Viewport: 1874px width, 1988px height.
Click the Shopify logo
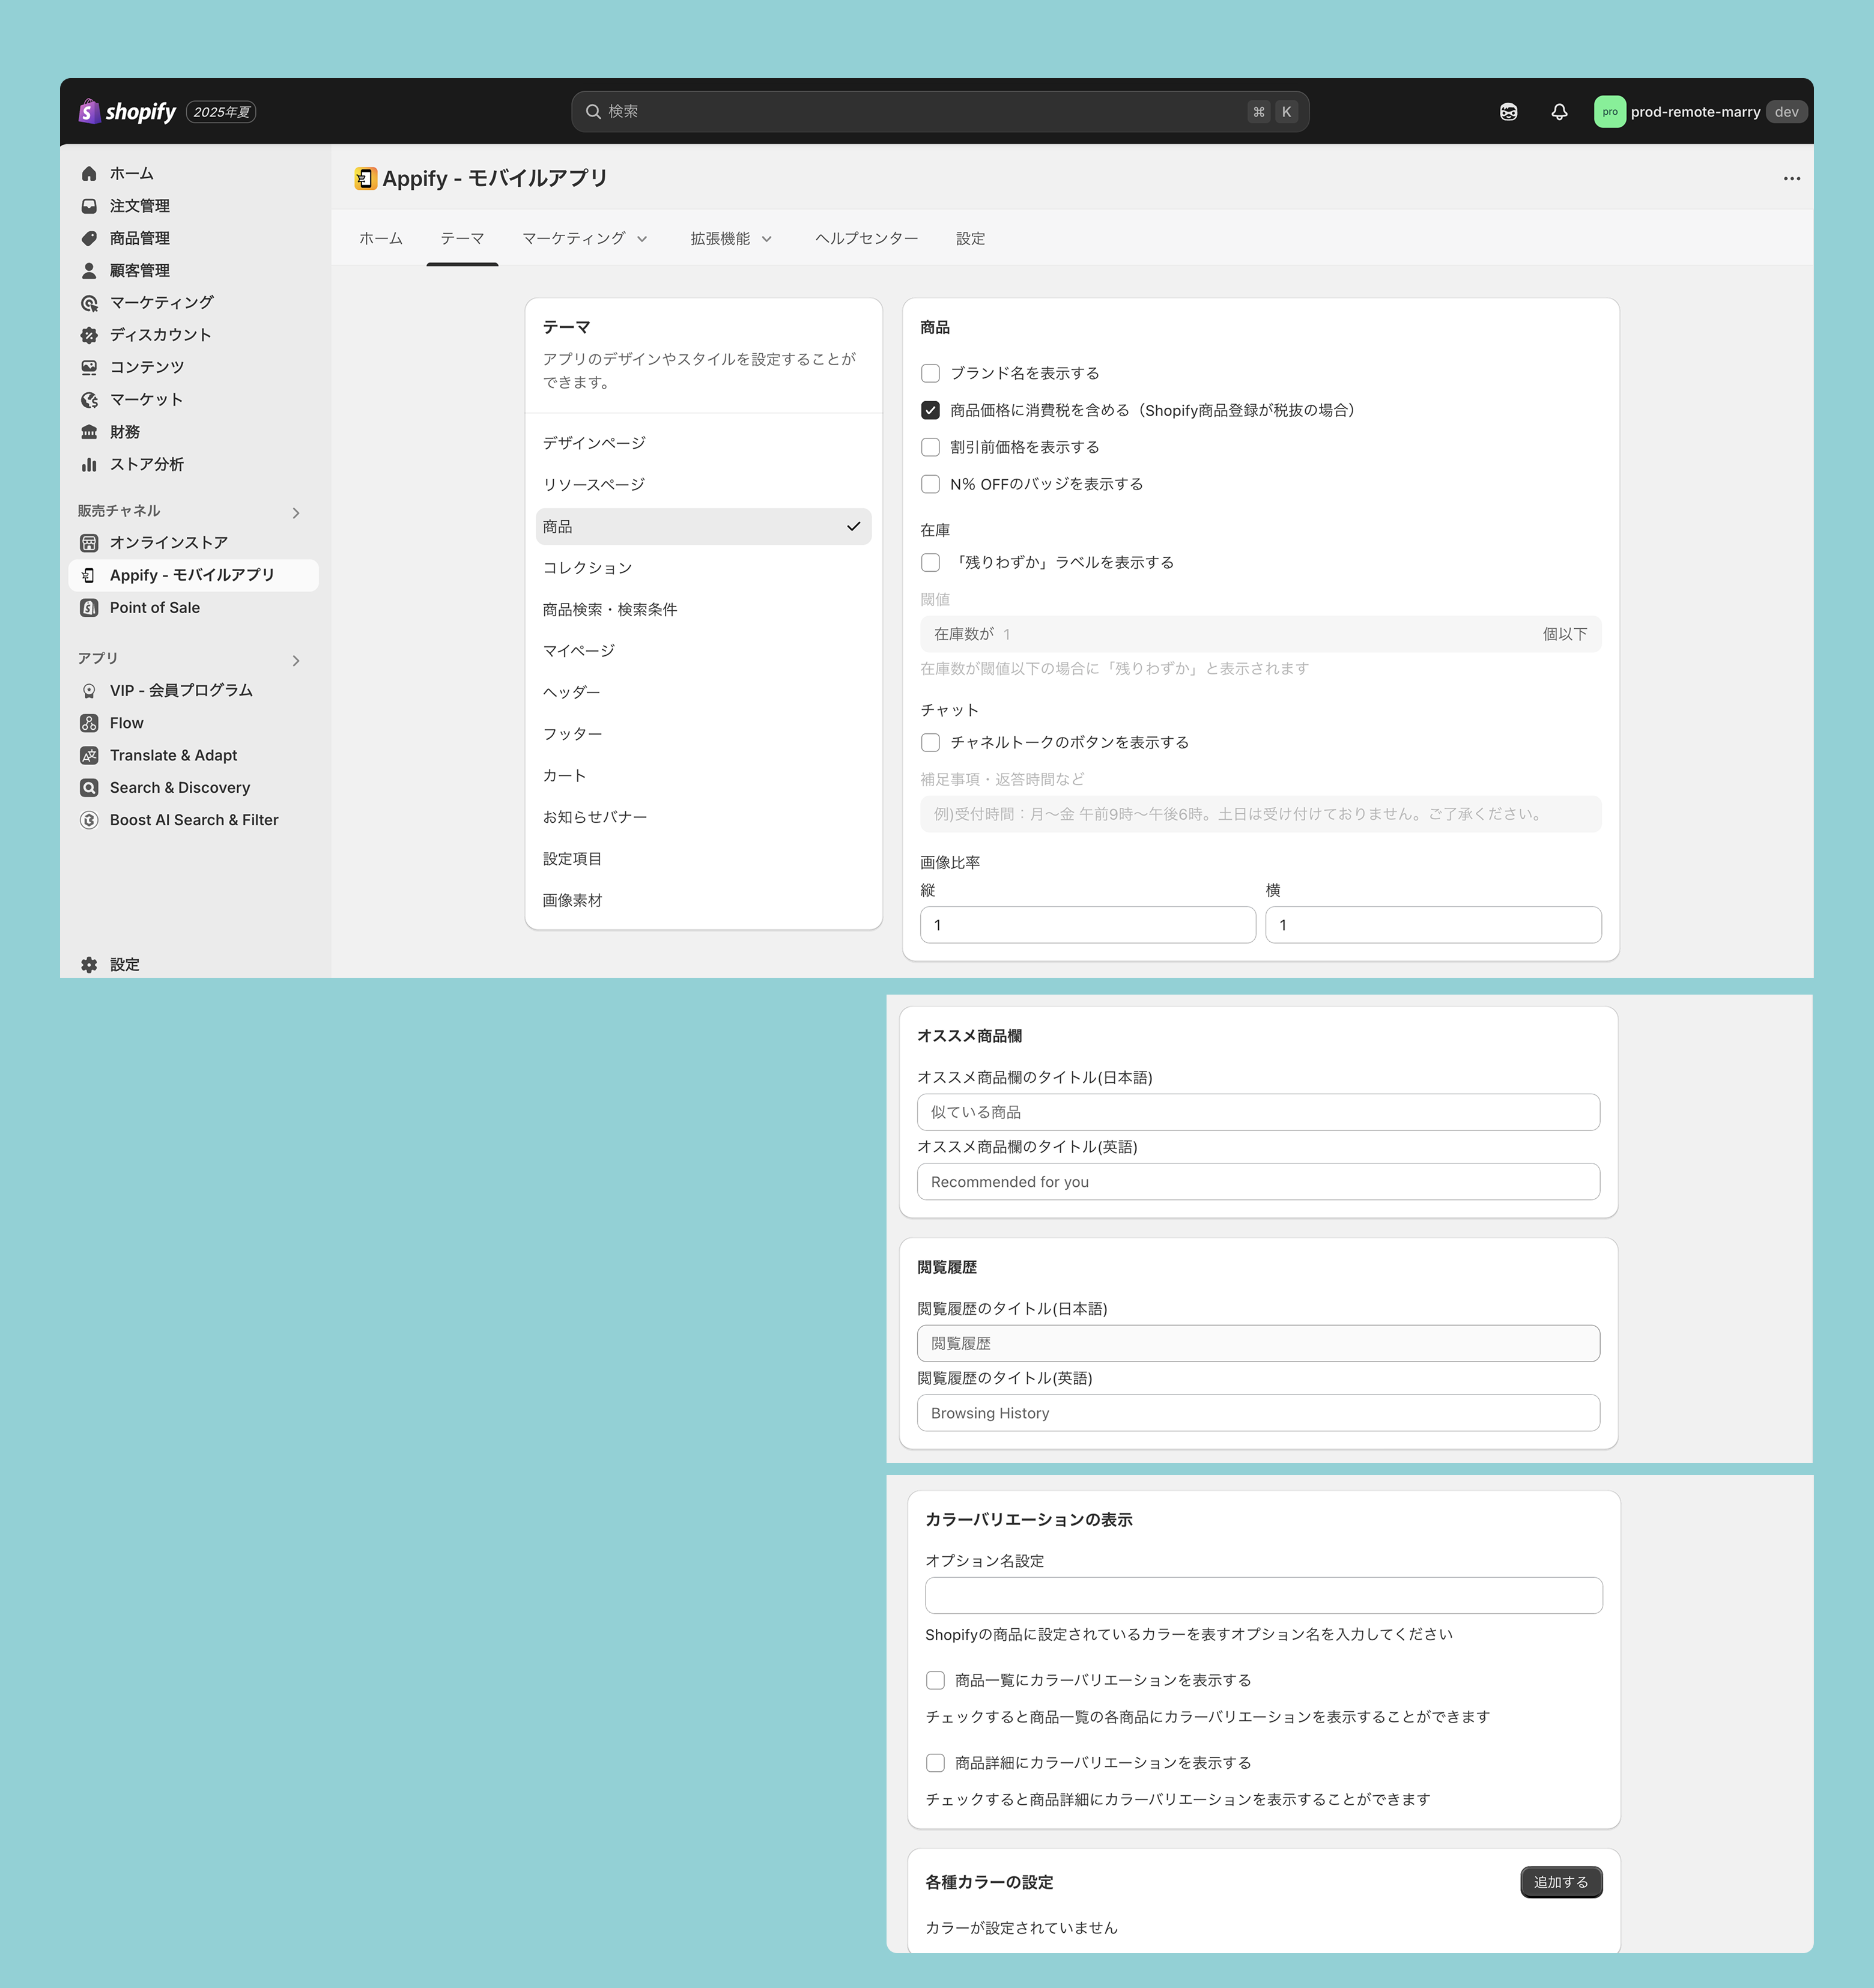coord(127,112)
